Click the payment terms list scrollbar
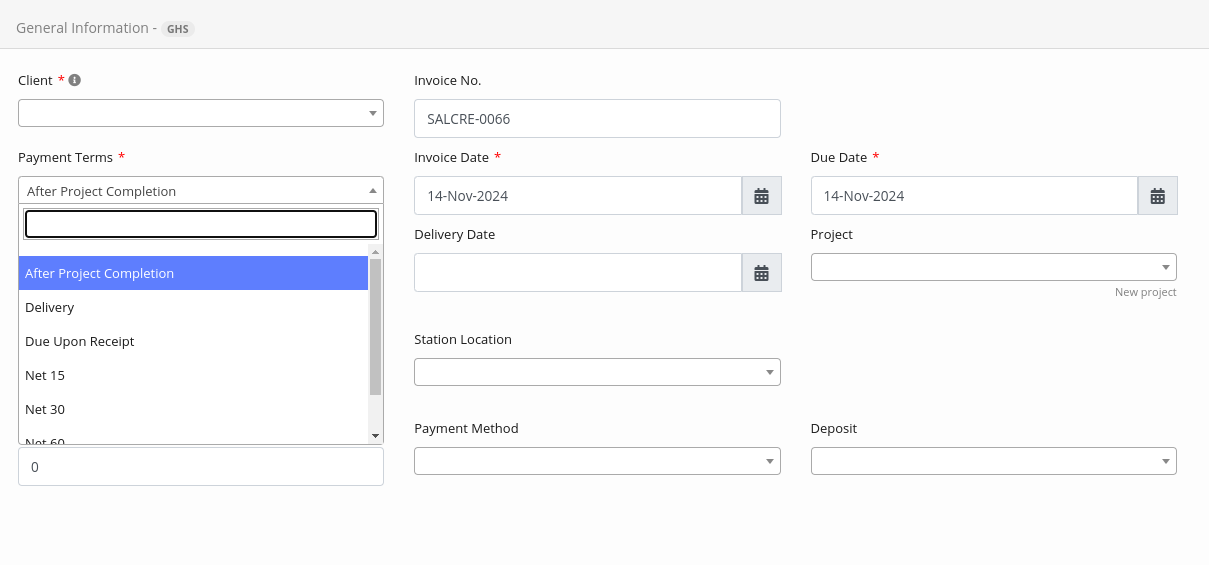The height and width of the screenshot is (565, 1209). 375,326
